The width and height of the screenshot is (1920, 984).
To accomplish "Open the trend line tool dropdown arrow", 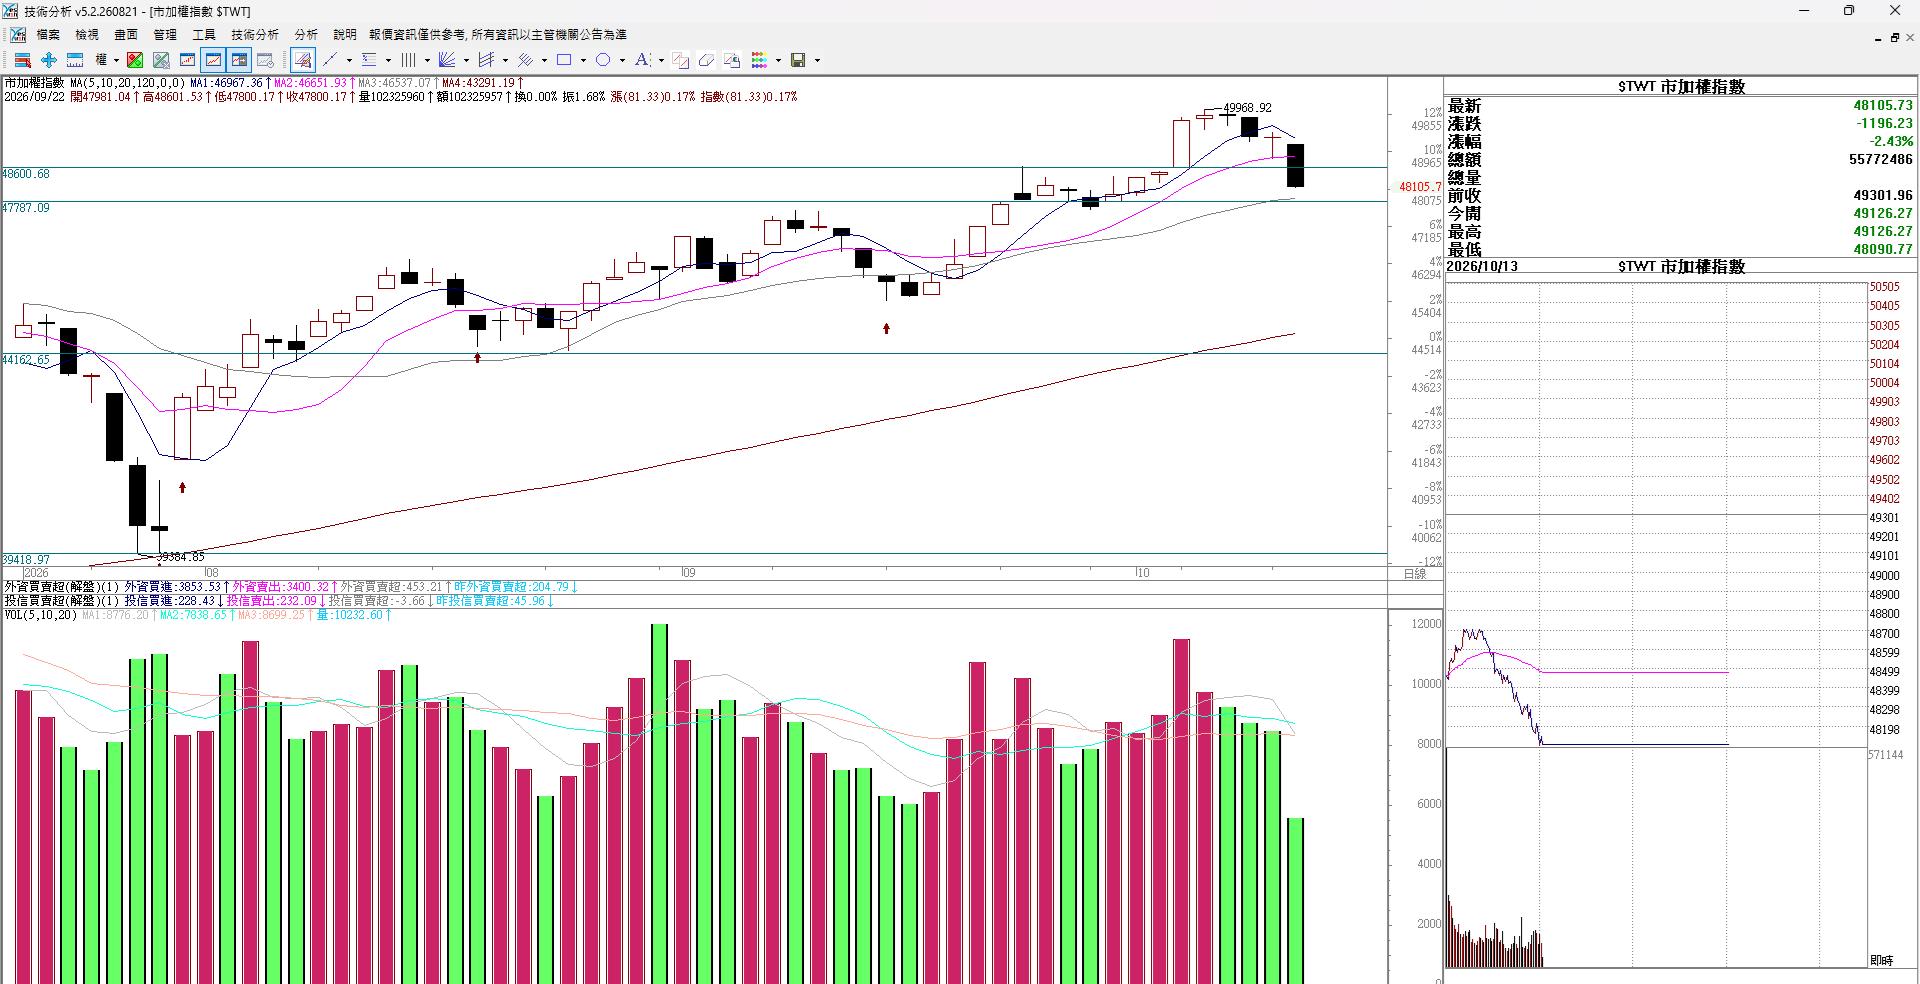I will pos(349,60).
